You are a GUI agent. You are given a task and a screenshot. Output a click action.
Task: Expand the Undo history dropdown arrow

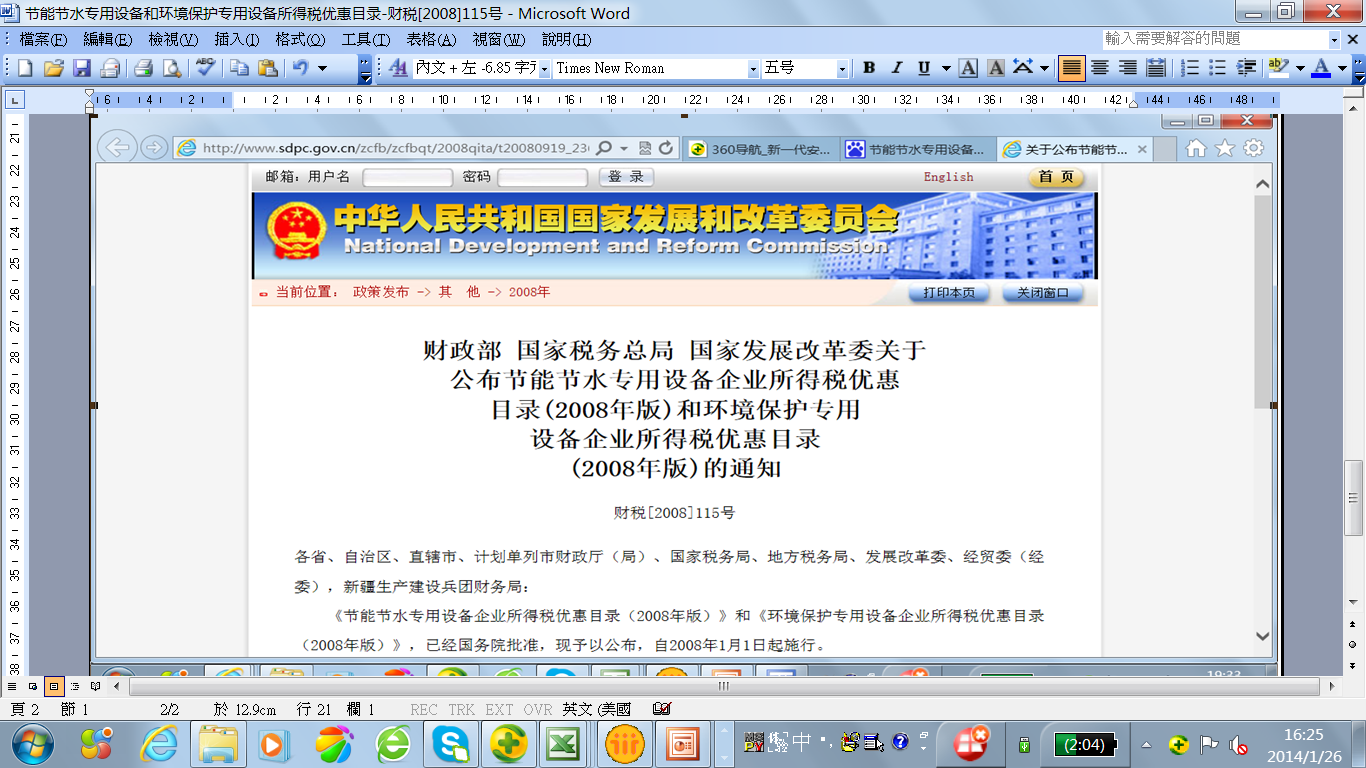(322, 68)
